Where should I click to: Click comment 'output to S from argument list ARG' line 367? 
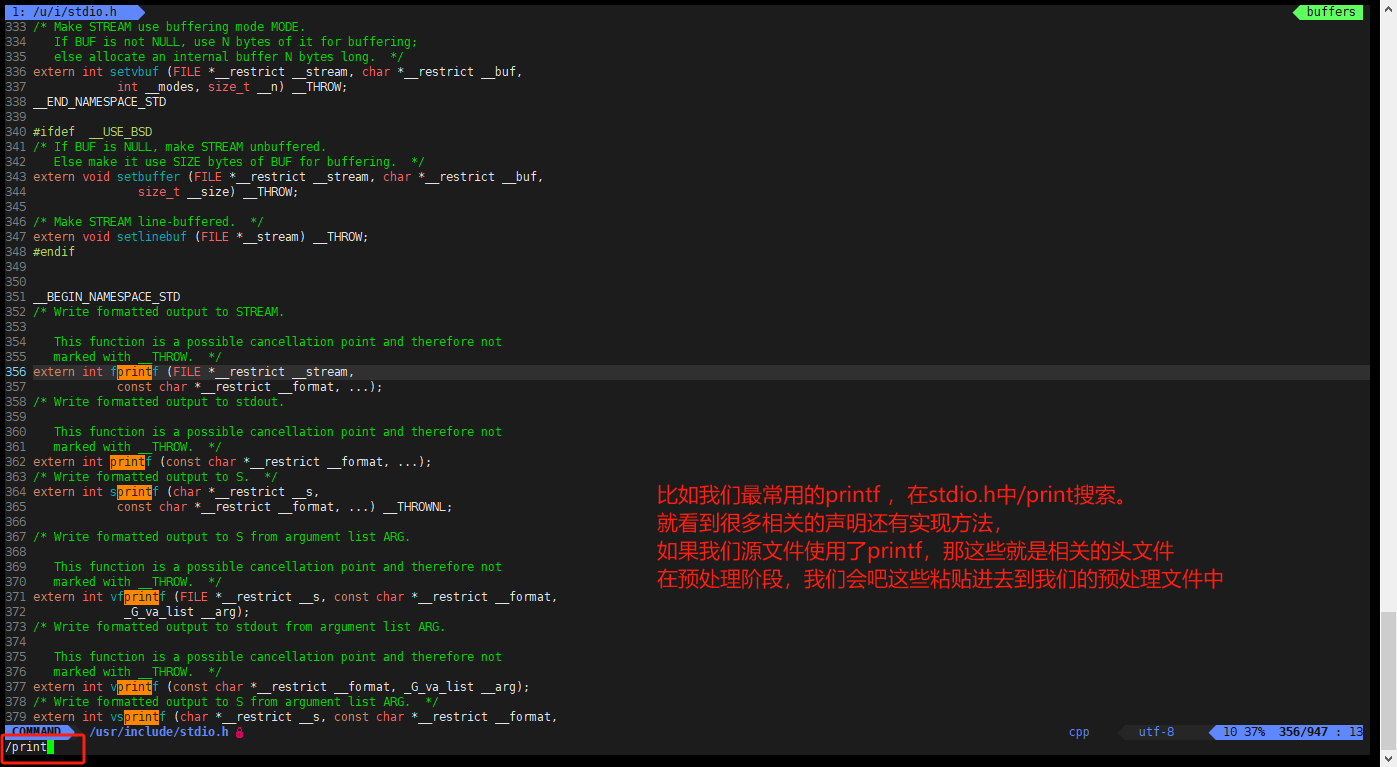(285, 537)
